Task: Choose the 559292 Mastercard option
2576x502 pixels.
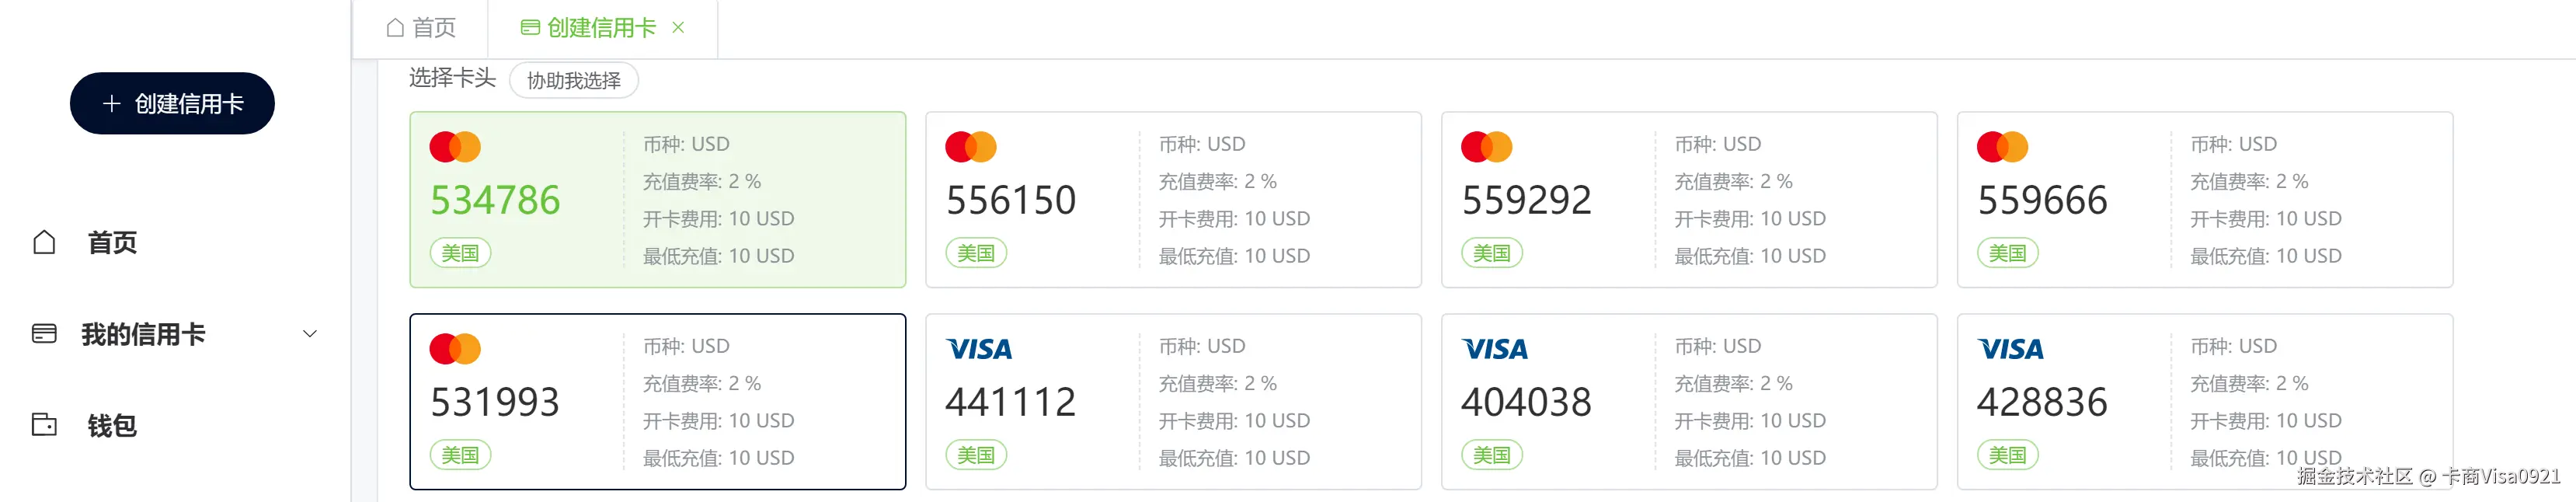Action: 1688,200
